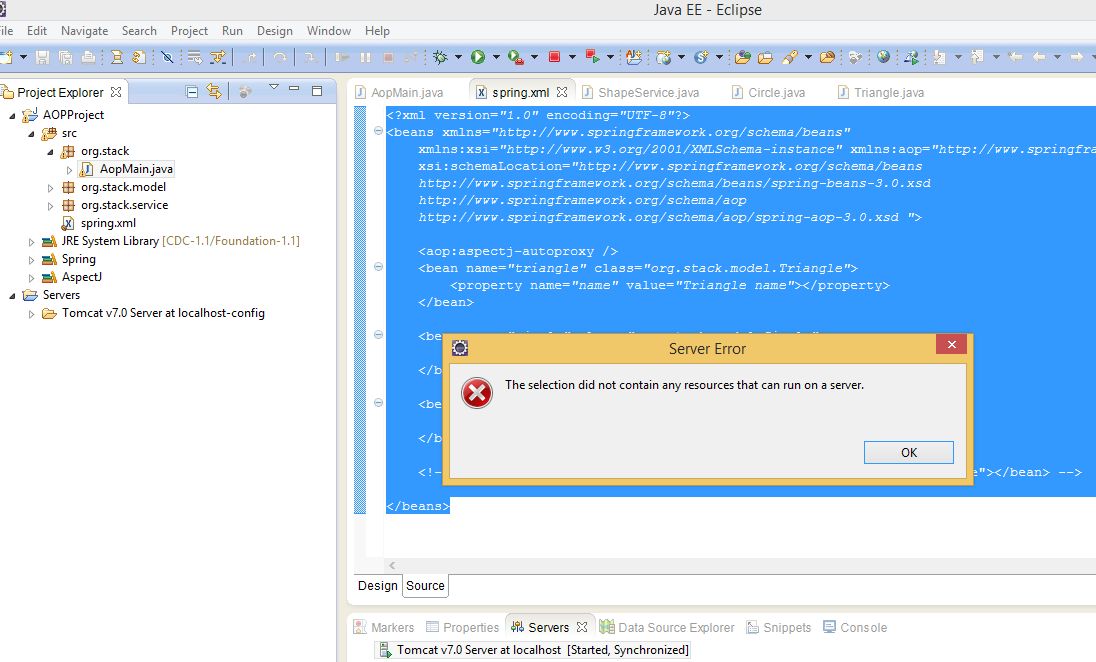Click the red error icon in Server Error dialog
This screenshot has height=662, width=1096.
coord(477,393)
